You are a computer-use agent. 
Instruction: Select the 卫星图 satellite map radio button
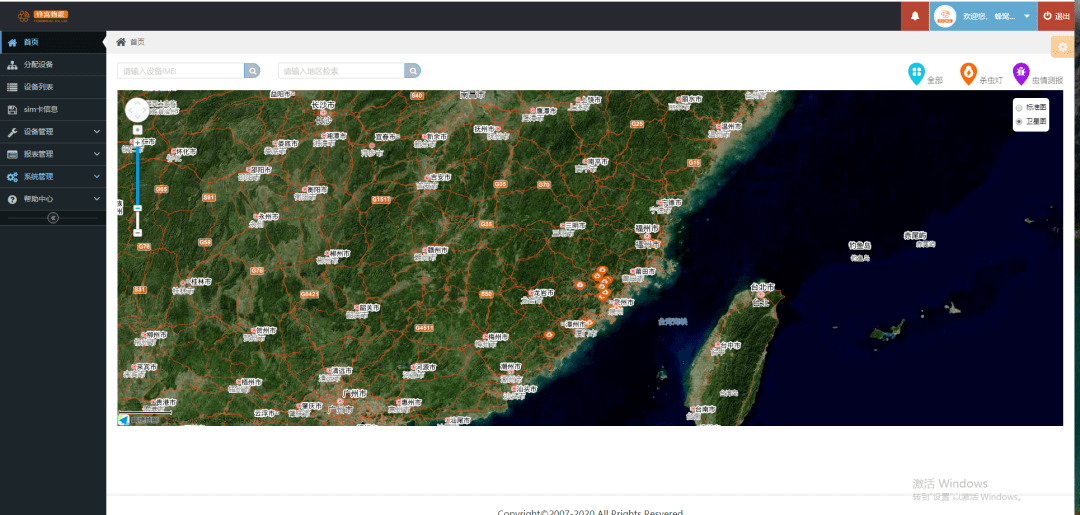click(1019, 121)
